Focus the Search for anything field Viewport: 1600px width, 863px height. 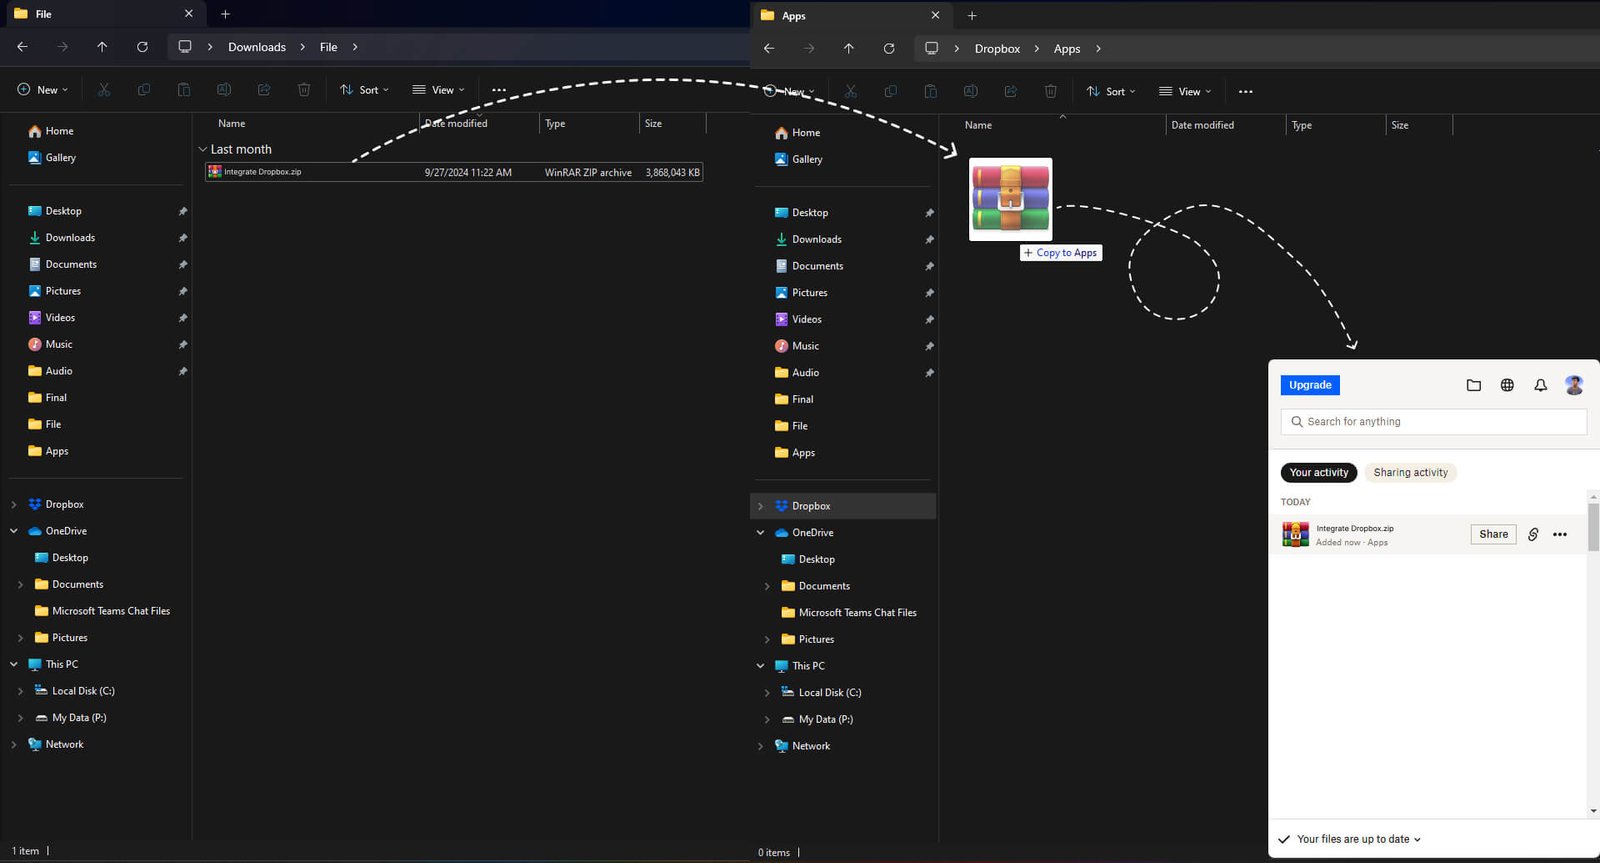(1433, 422)
